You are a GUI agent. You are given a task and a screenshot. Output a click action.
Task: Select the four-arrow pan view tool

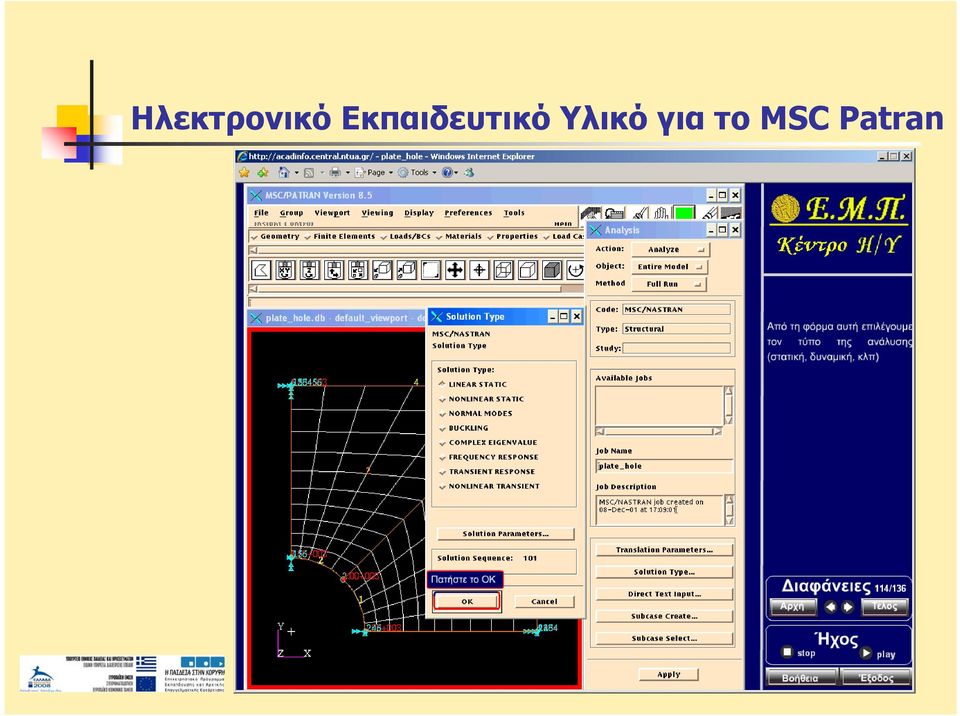click(x=455, y=270)
